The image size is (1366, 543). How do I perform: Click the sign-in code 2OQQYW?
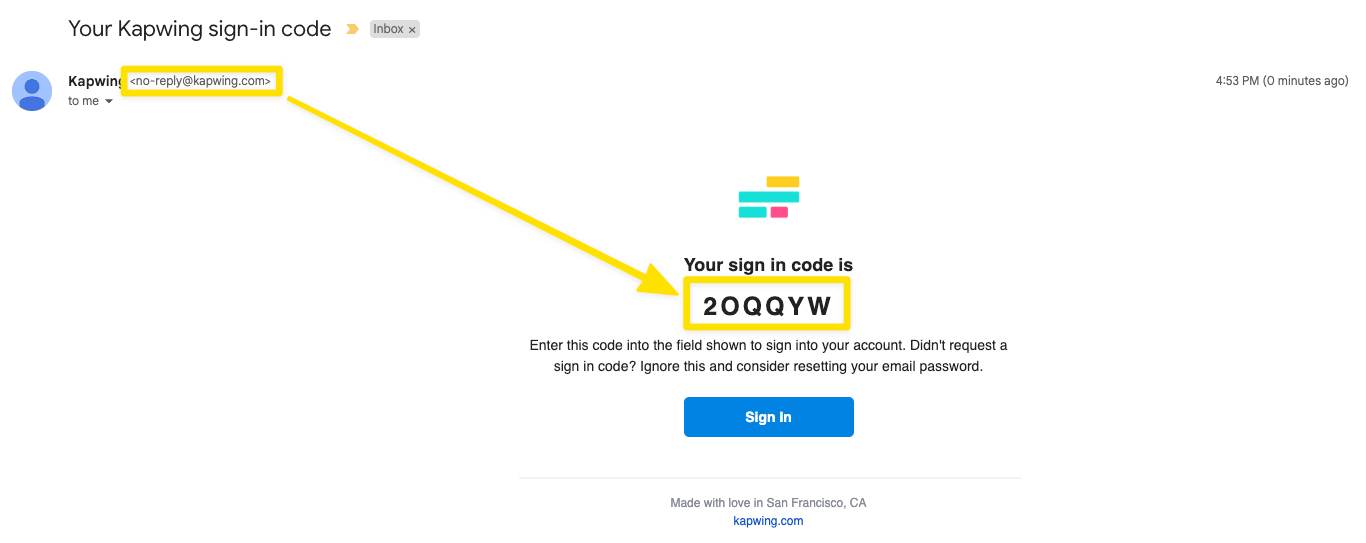(x=767, y=306)
